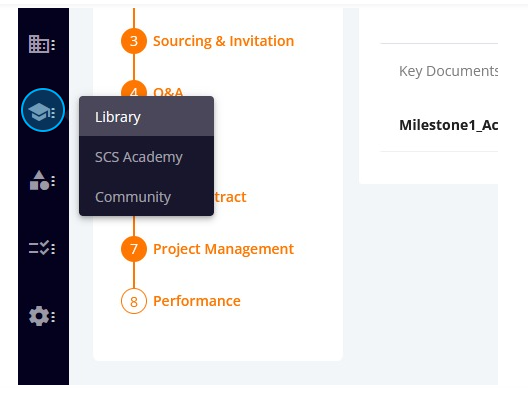Viewport: 528px width, 394px height.
Task: Click the Q&A step label
Action: (168, 92)
